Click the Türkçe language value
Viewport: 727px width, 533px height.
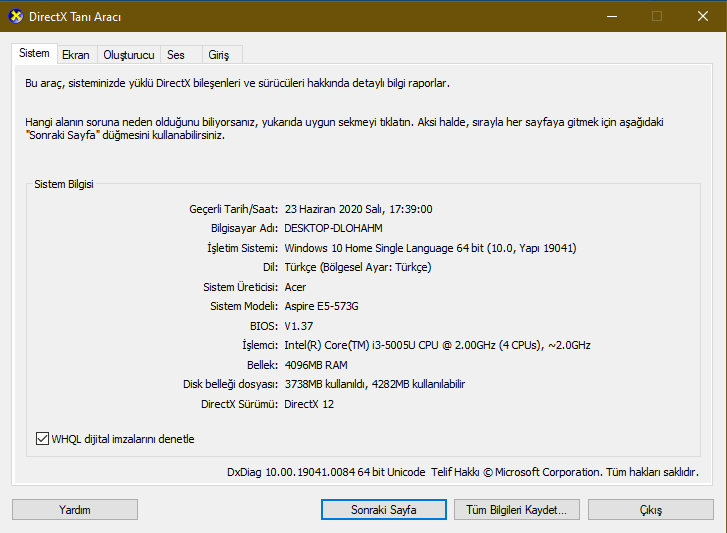click(x=357, y=267)
